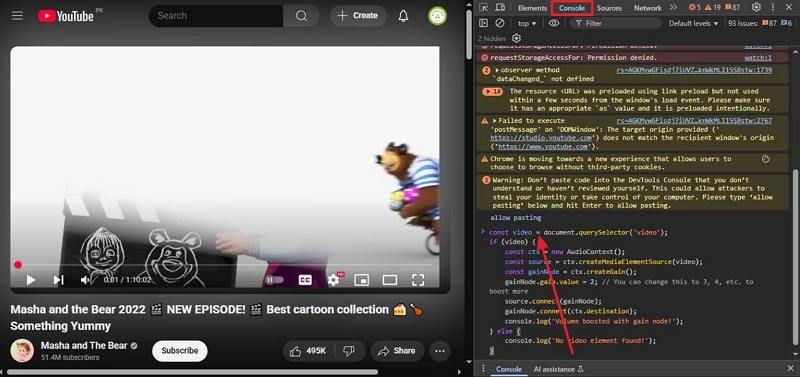Open more actions (three dots) under video

tap(439, 351)
